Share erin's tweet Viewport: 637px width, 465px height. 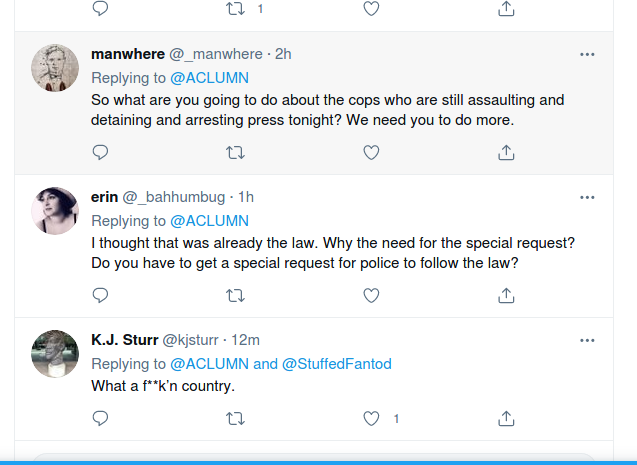506,295
